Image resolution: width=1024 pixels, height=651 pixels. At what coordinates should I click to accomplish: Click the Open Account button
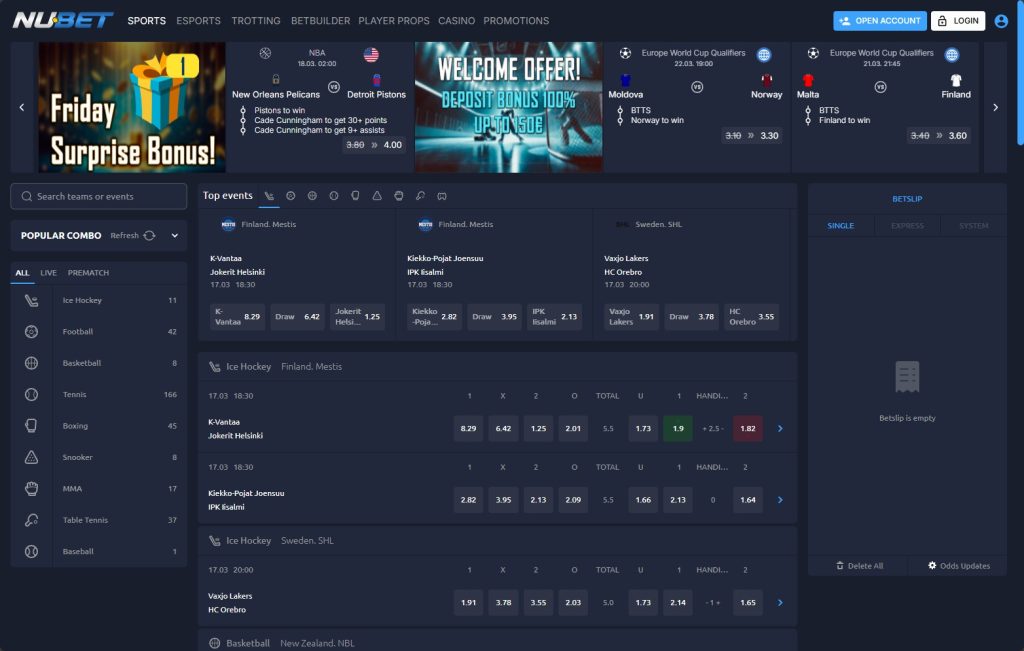click(880, 21)
